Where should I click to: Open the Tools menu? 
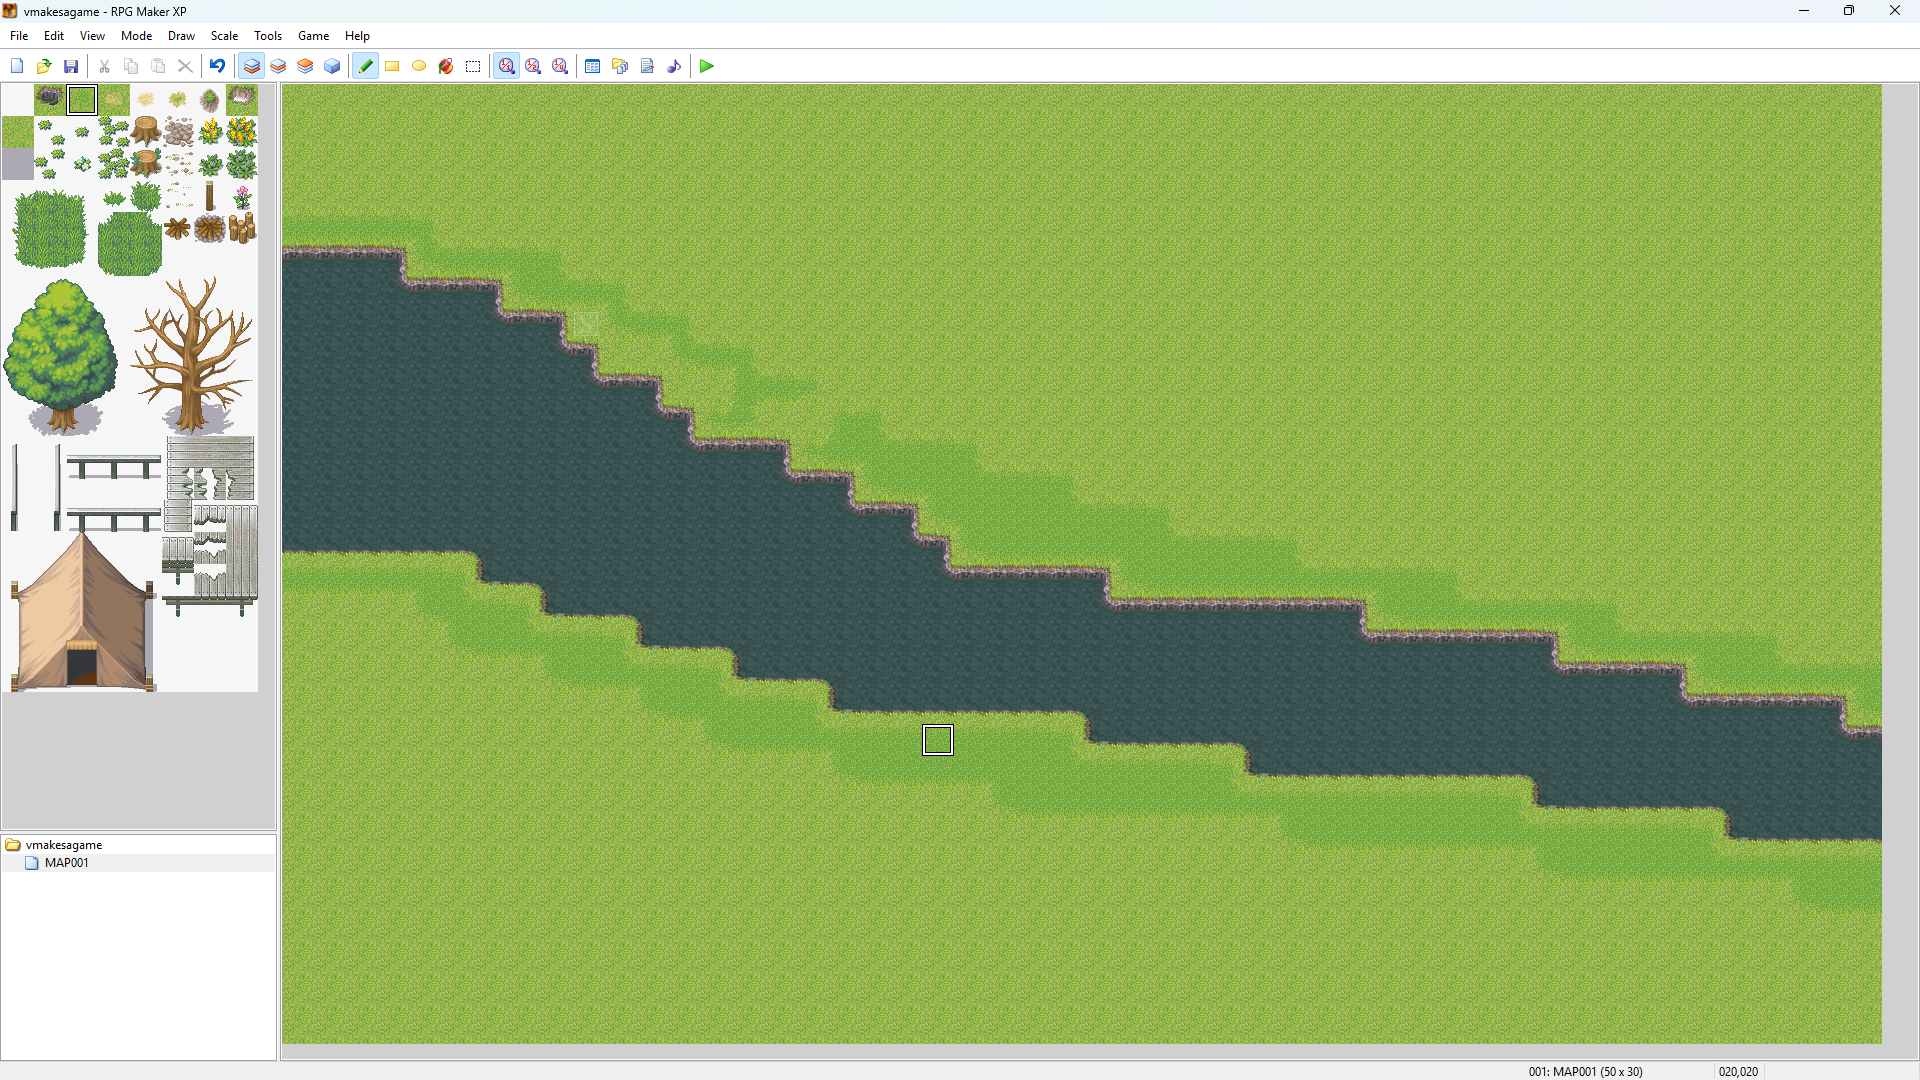pyautogui.click(x=268, y=35)
